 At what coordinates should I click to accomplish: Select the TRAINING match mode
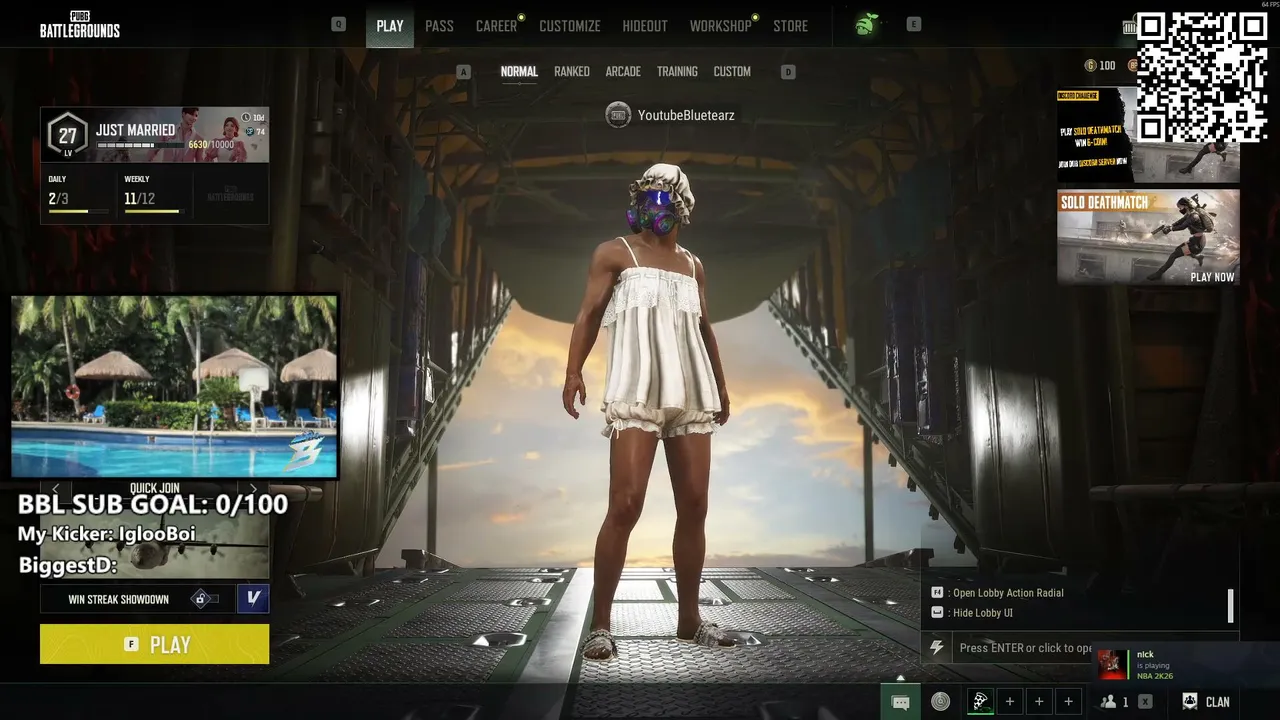pyautogui.click(x=677, y=72)
